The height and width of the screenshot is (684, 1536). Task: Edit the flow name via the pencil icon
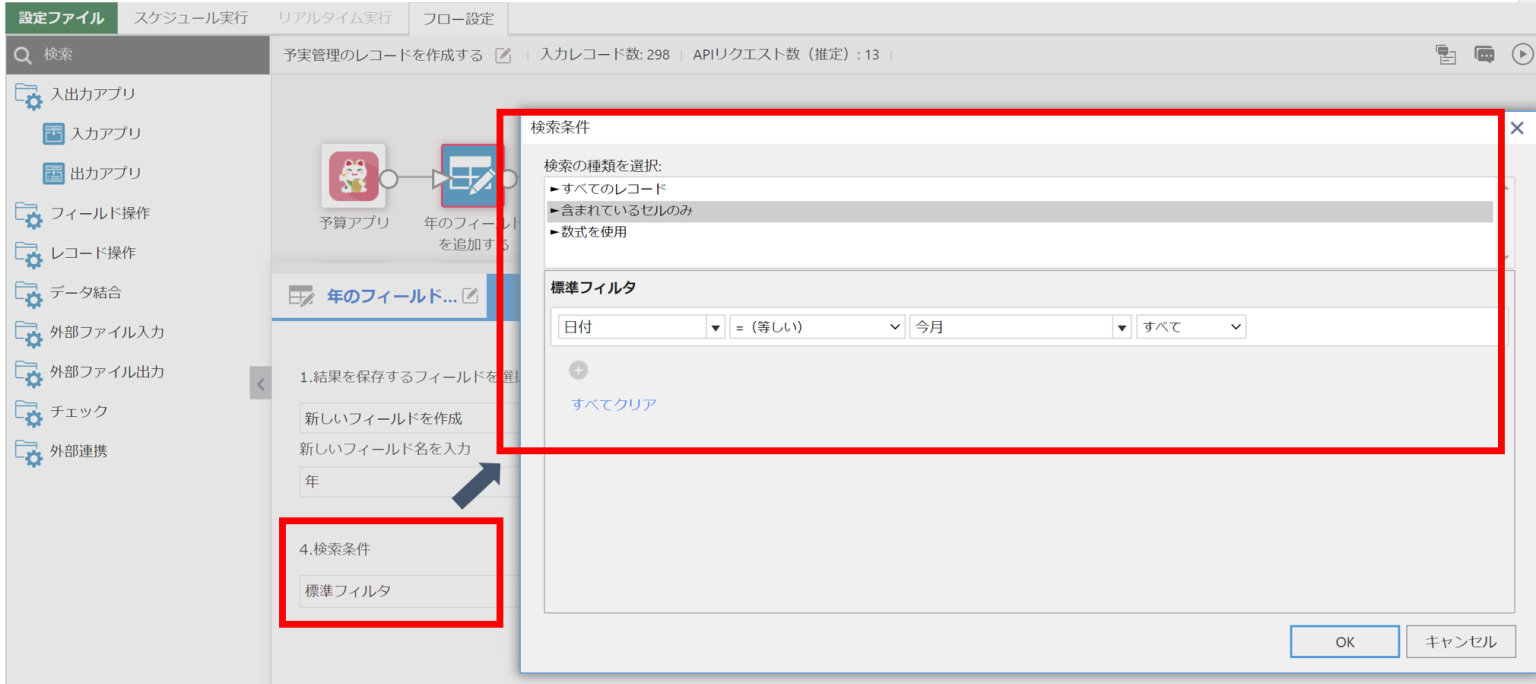[x=503, y=55]
